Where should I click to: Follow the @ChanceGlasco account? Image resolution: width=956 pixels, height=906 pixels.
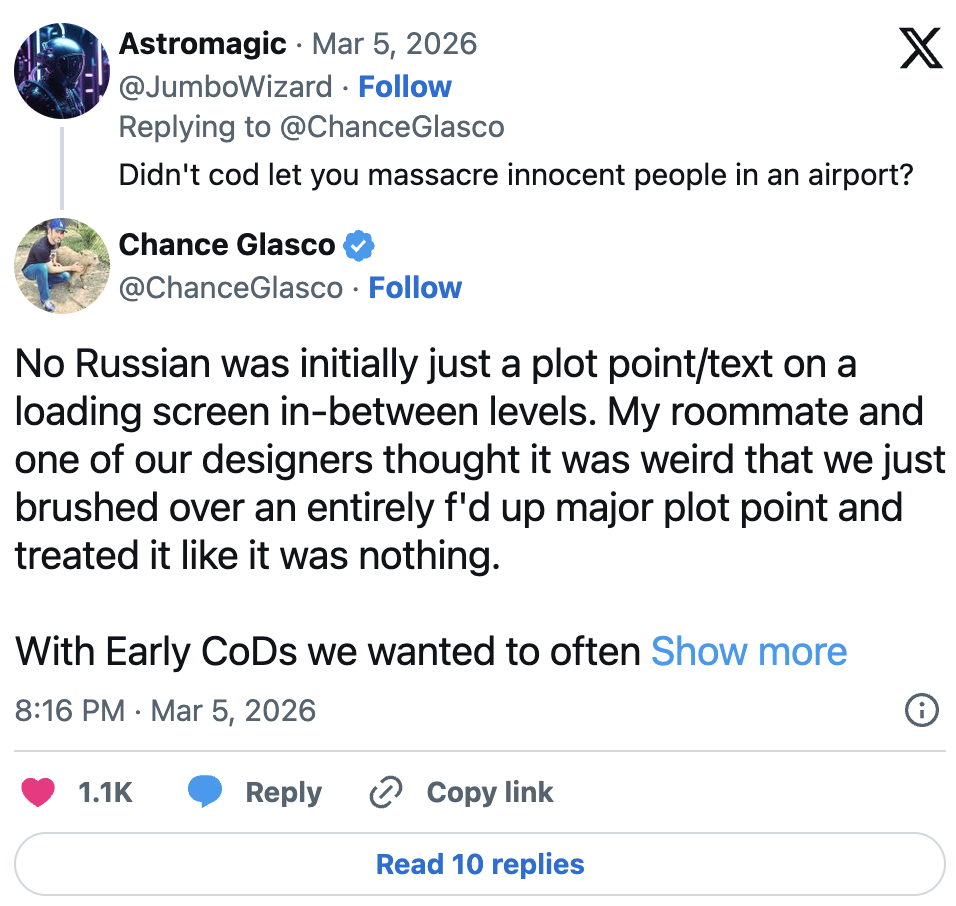[x=415, y=288]
